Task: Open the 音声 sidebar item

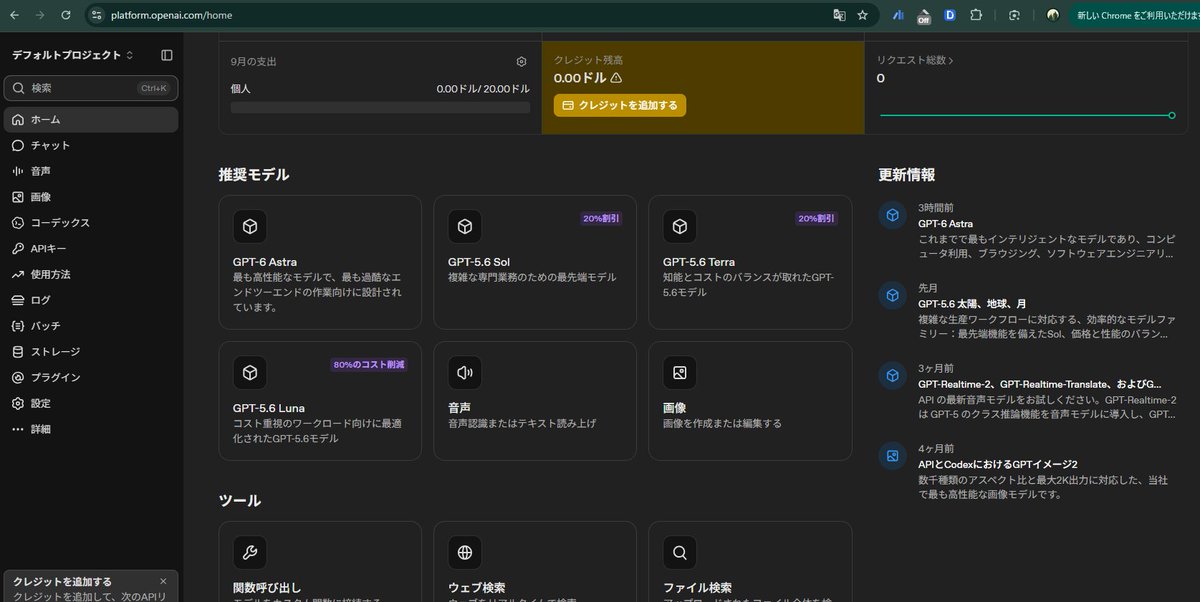Action: 91,171
